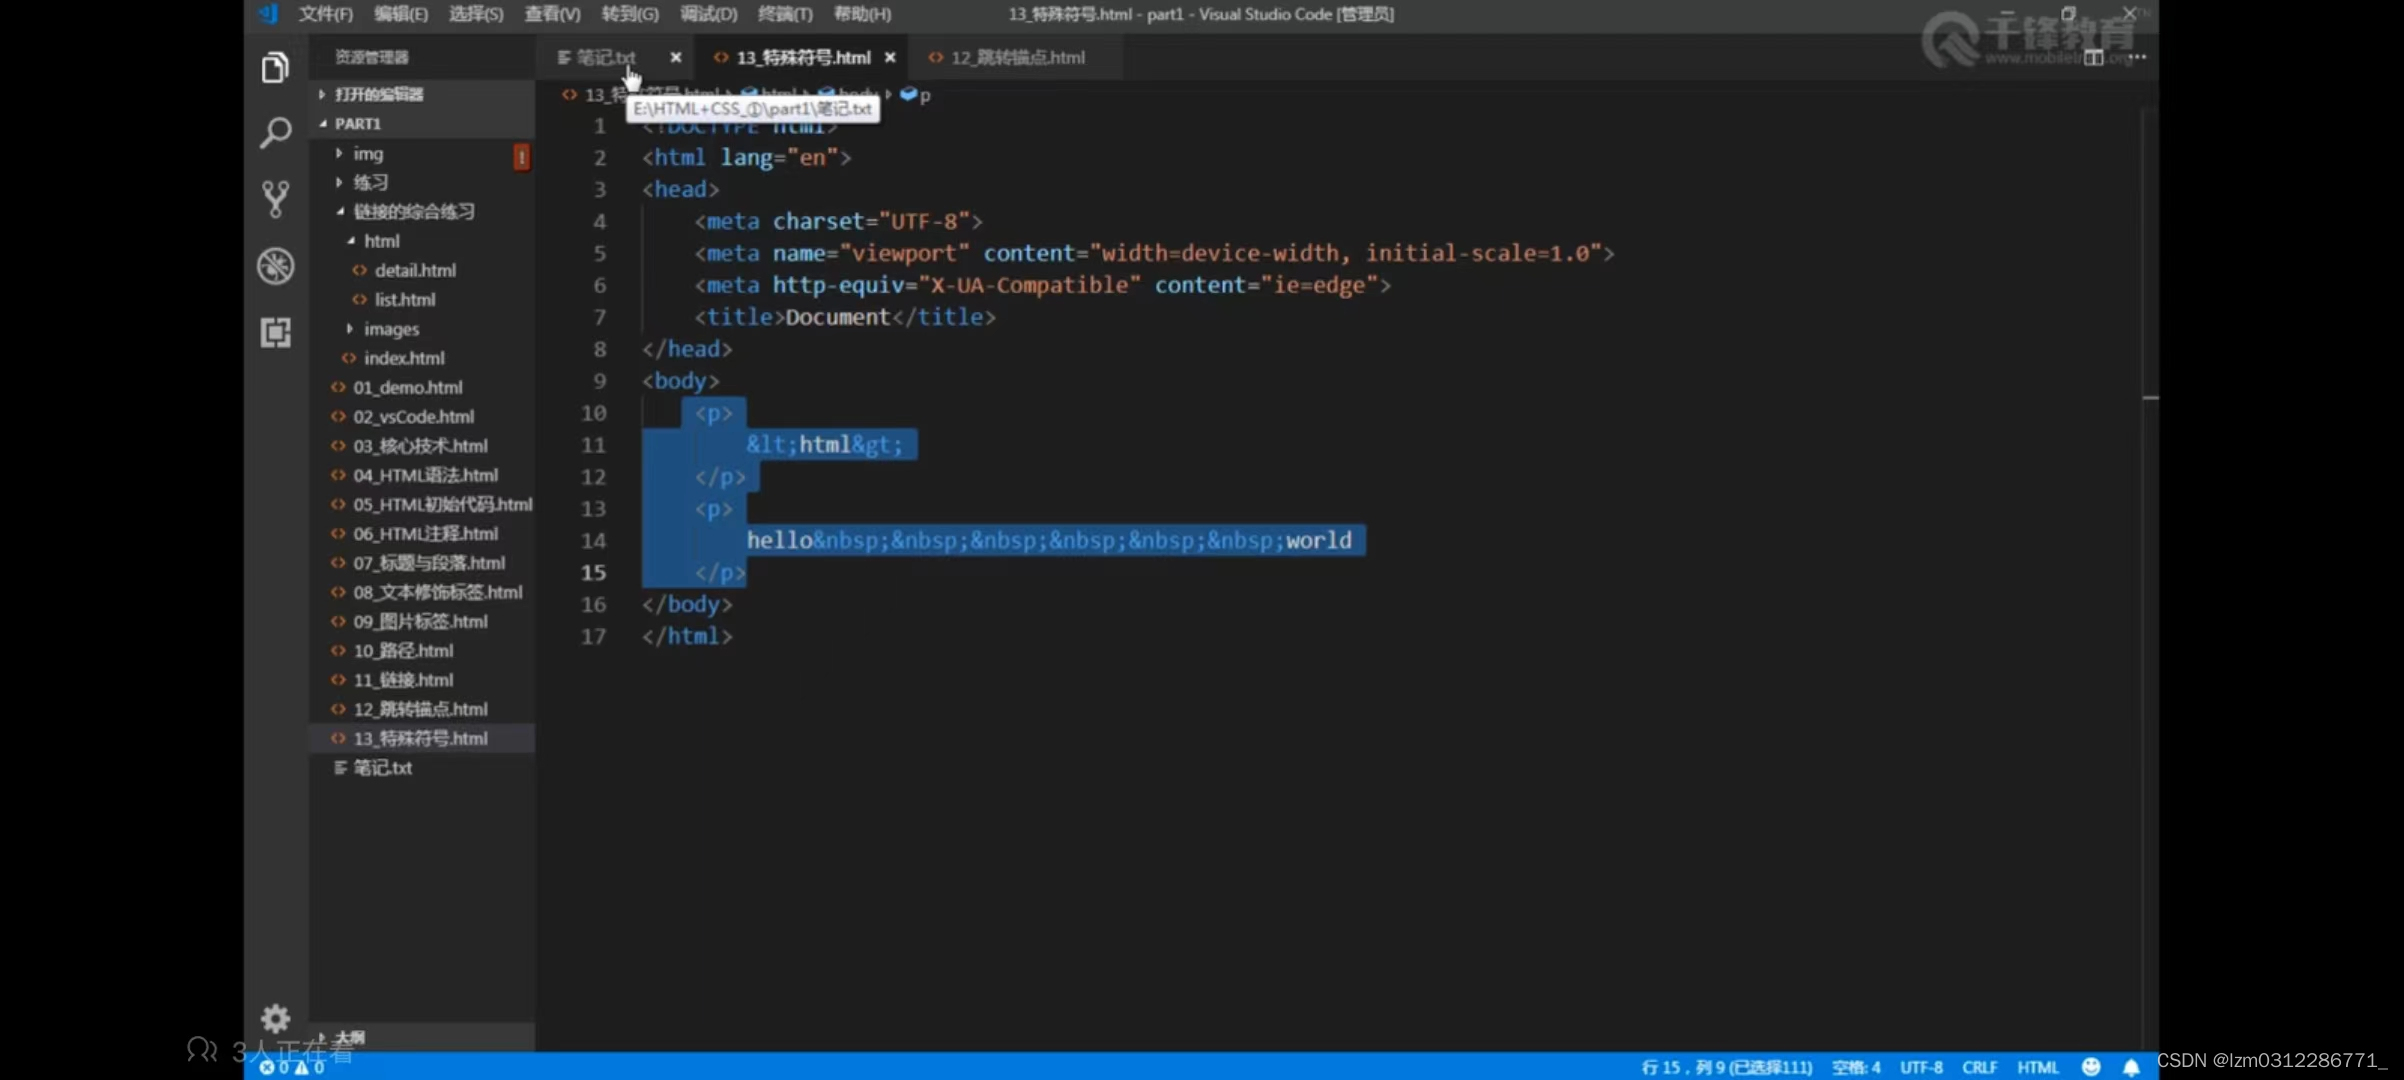This screenshot has height=1080, width=2404.
Task: Open the Manage gear icon
Action: tap(275, 1018)
